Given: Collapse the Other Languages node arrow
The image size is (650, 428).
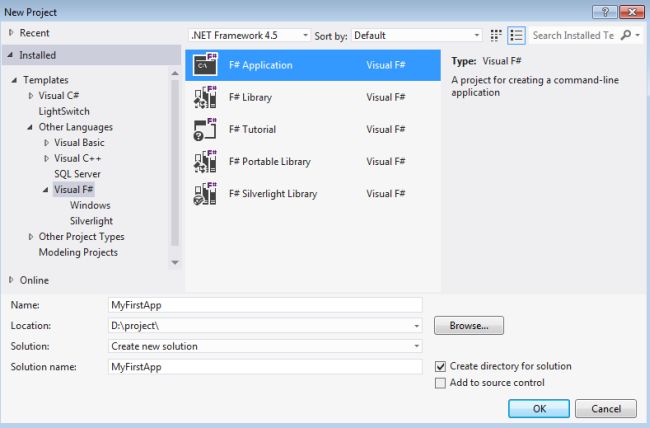Looking at the screenshot, I should coord(30,127).
